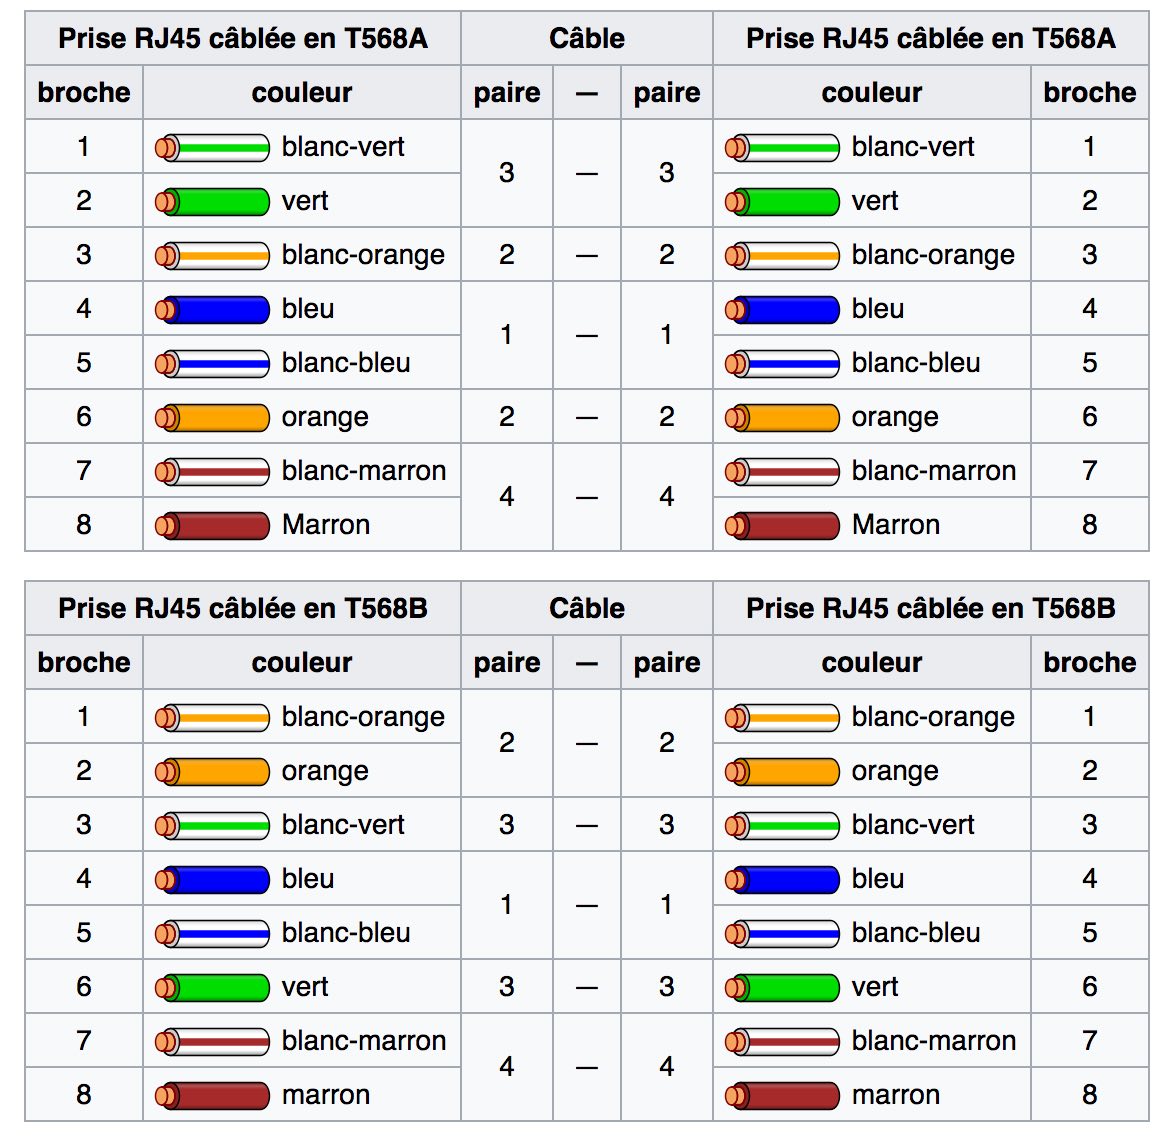The width and height of the screenshot is (1166, 1148).
Task: Click the right paire 1 cell in T568B table
Action: (x=666, y=905)
